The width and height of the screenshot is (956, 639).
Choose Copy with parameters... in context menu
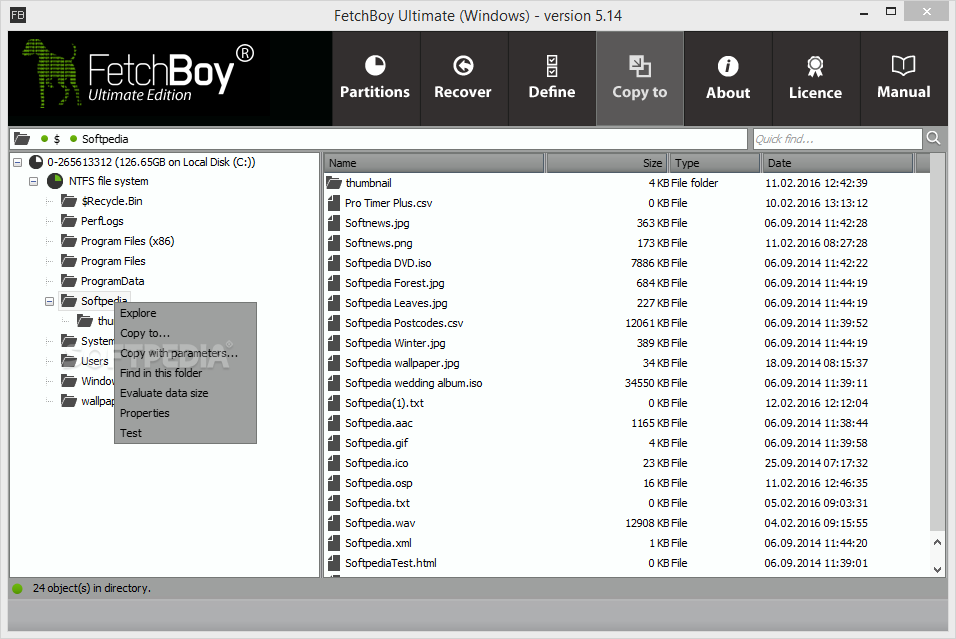coord(185,353)
